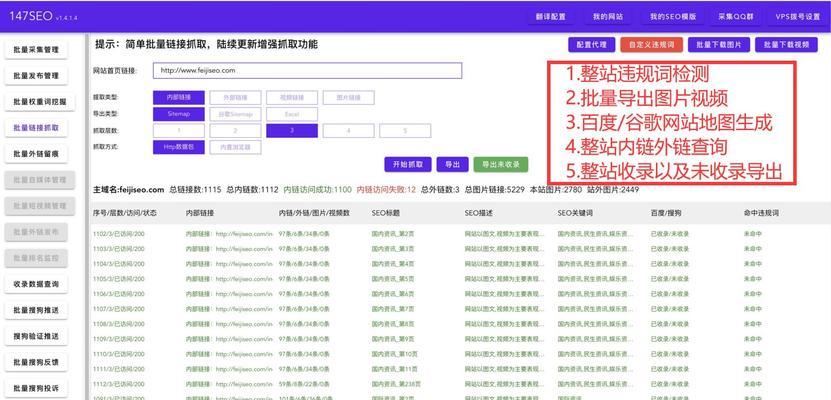This screenshot has height=400, width=831.
Task: Click 批量下载视频
Action: (x=787, y=45)
